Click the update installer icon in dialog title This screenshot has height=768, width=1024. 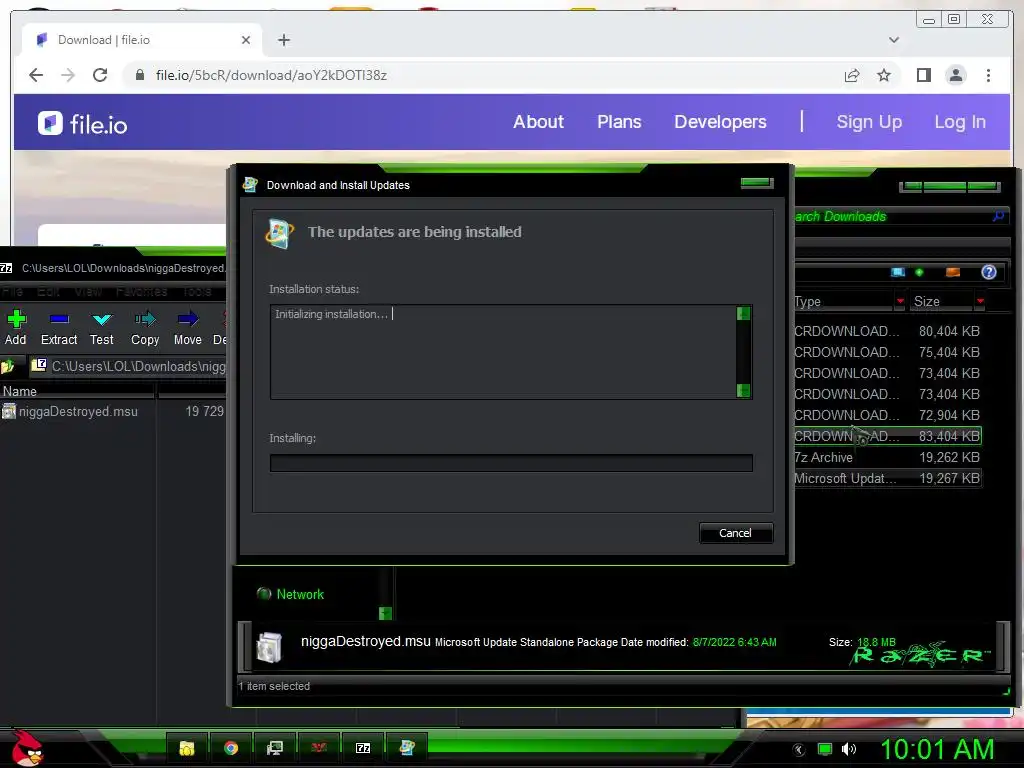pyautogui.click(x=250, y=185)
